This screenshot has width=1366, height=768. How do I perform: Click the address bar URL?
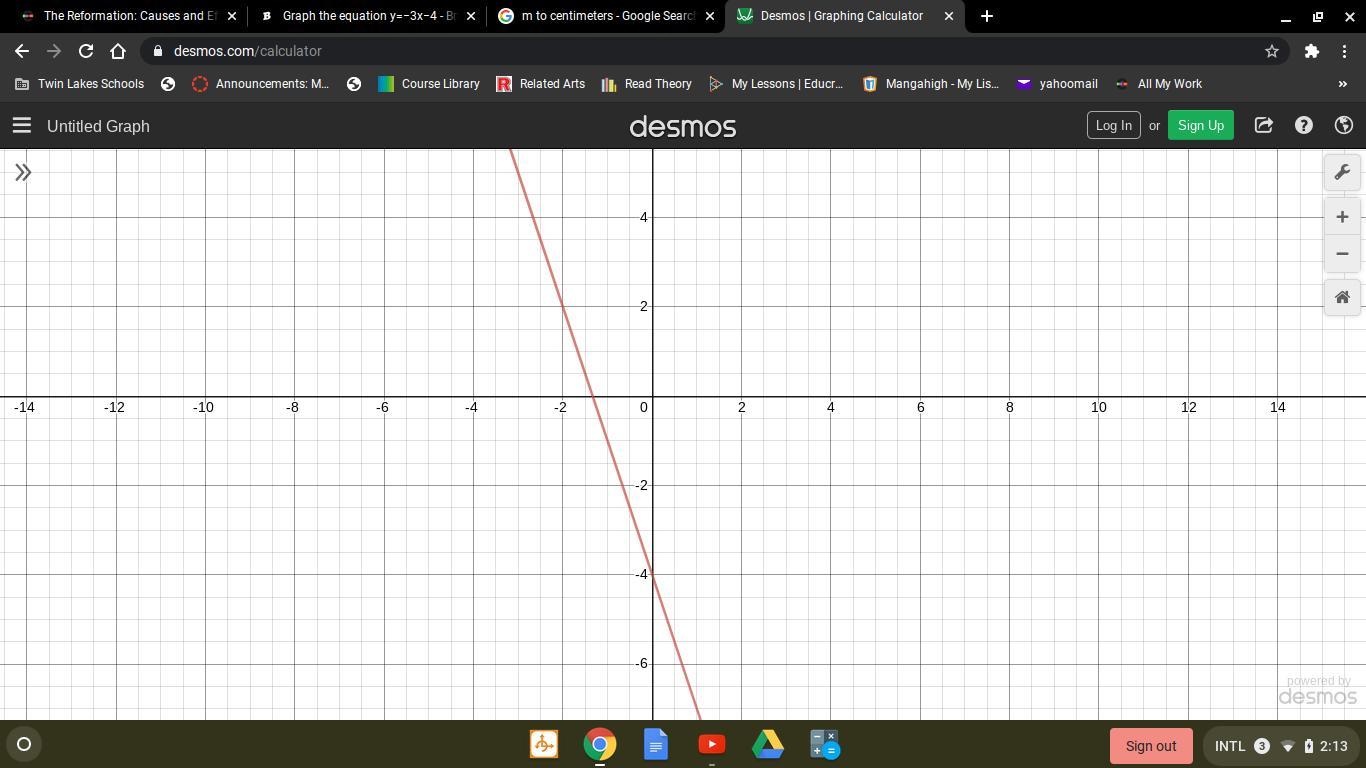point(247,51)
